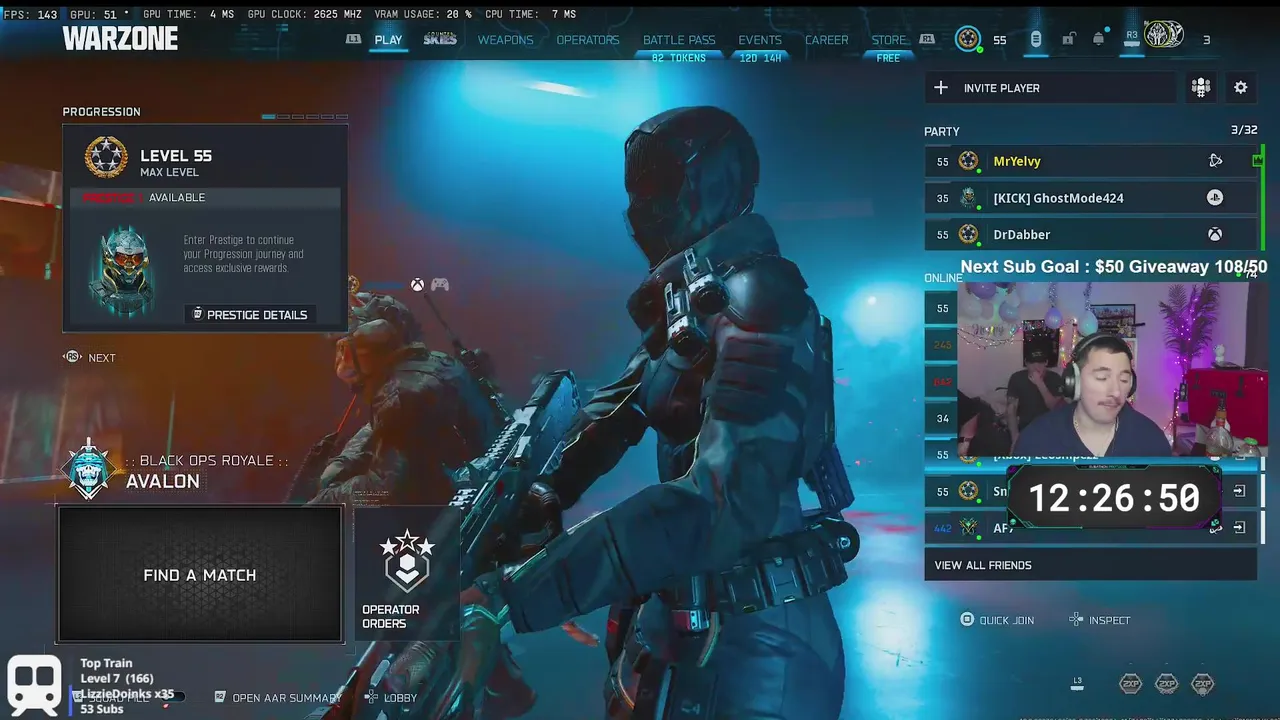The height and width of the screenshot is (720, 1280).
Task: Click the train icon in stream overlay
Action: point(34,686)
